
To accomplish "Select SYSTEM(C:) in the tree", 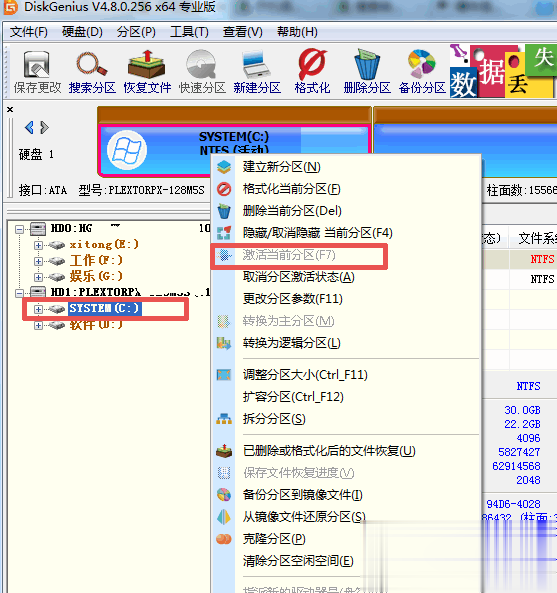I will pos(104,308).
